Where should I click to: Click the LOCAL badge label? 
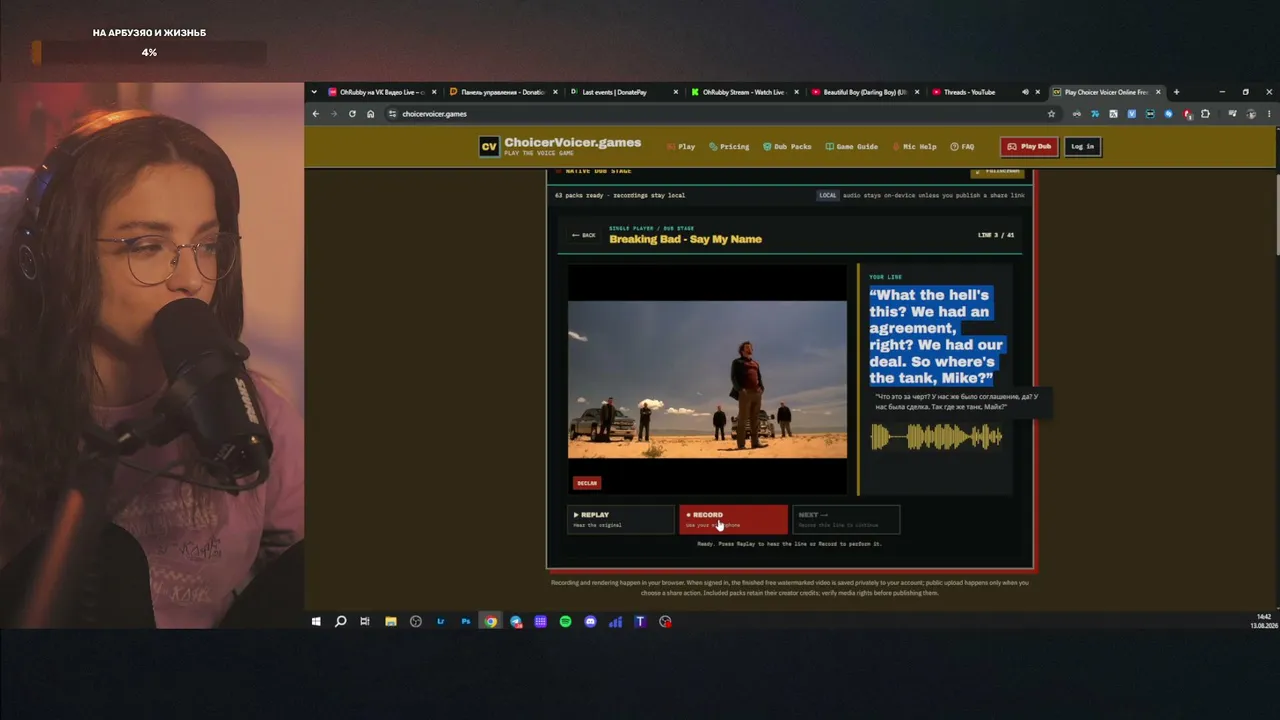pos(828,195)
